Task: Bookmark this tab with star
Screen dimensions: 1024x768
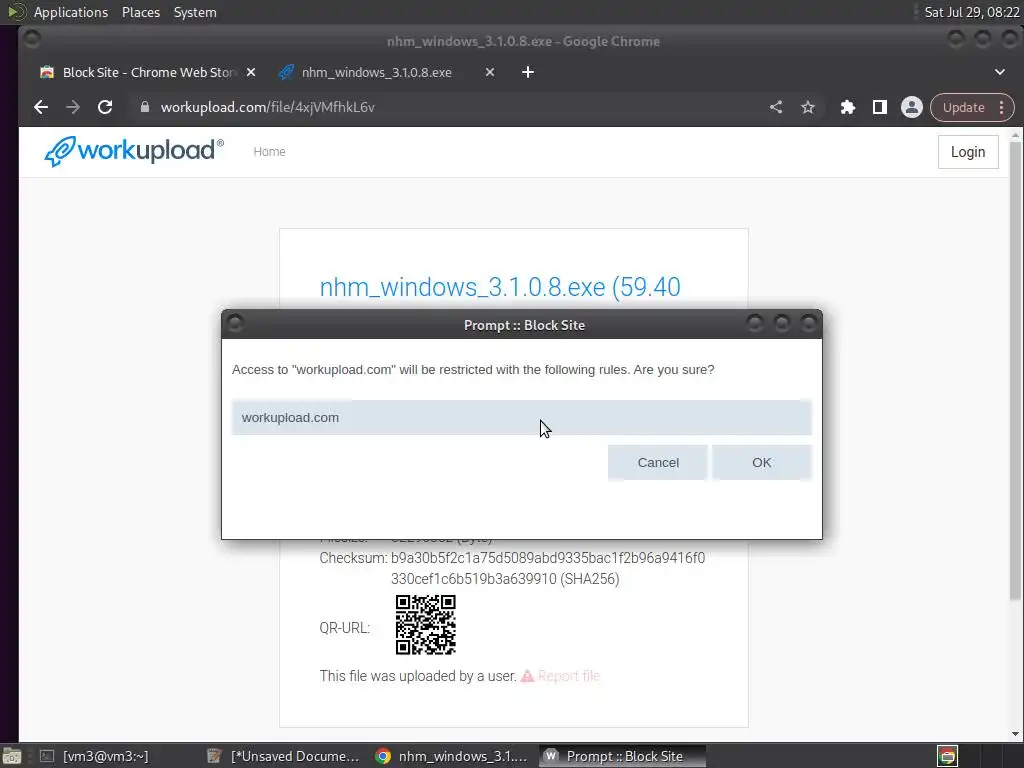Action: tap(808, 107)
